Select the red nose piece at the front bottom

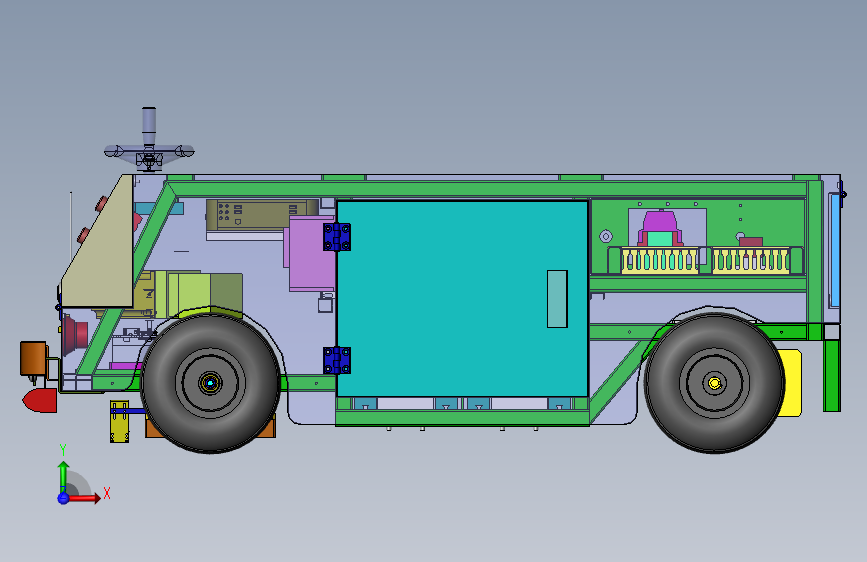click(x=40, y=400)
